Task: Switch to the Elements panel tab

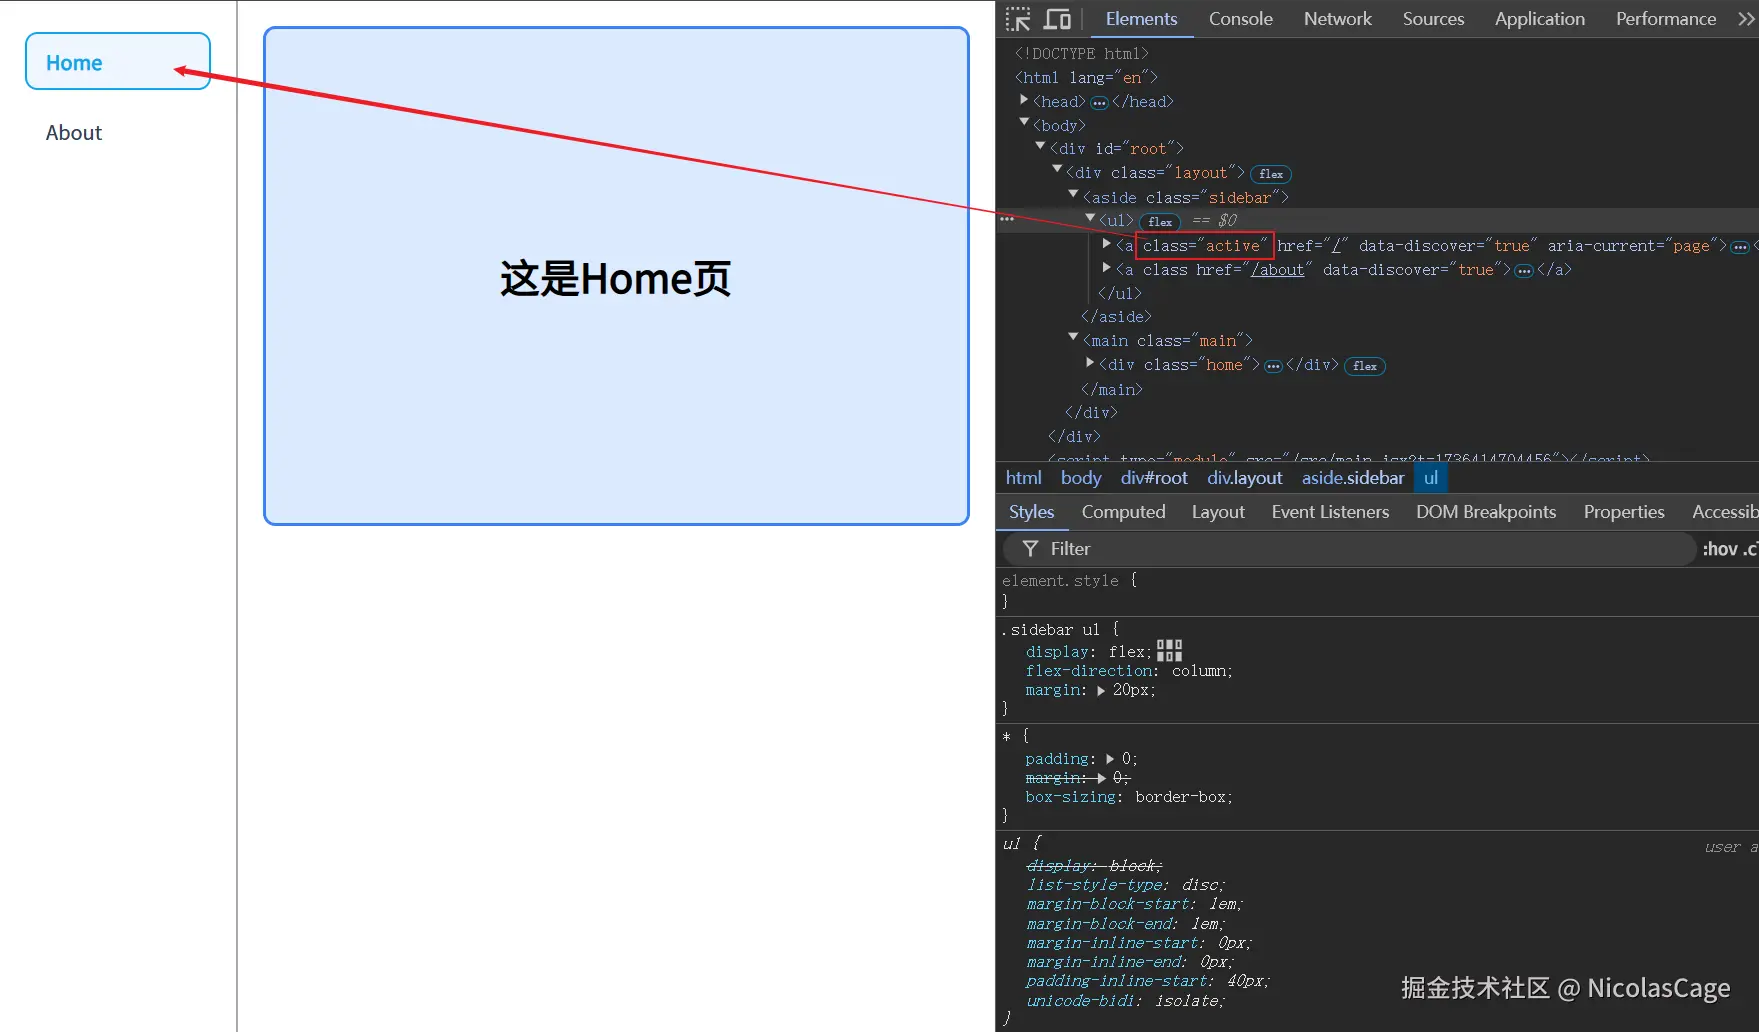Action: coord(1141,19)
